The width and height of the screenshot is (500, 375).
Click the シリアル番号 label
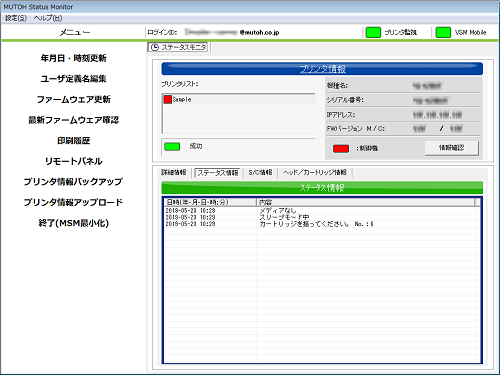click(x=345, y=100)
